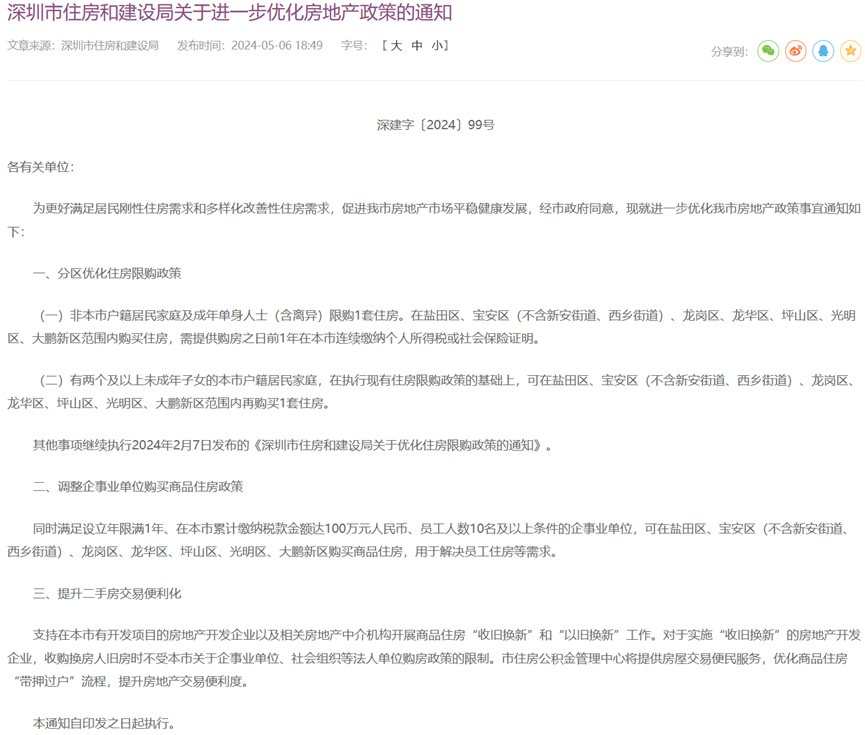Click the purple notice title heading

[x=229, y=13]
